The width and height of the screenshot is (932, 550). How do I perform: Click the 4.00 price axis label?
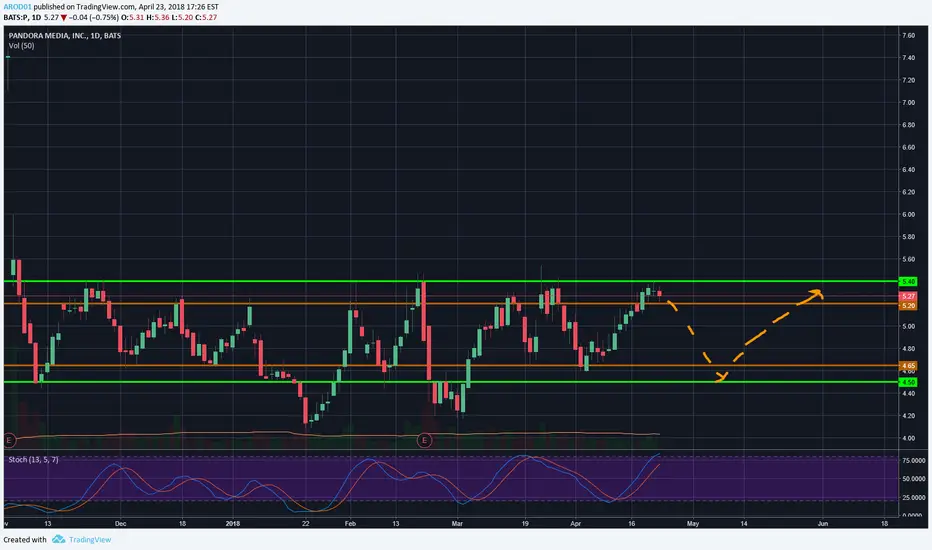click(908, 438)
